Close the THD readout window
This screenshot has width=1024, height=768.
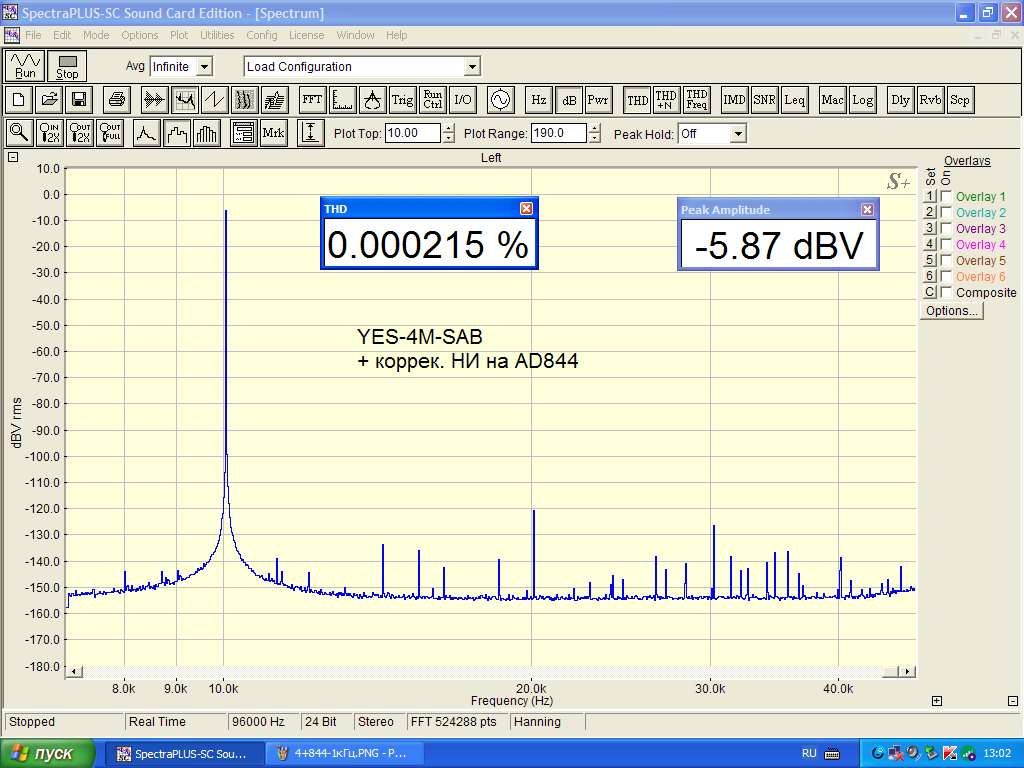527,208
